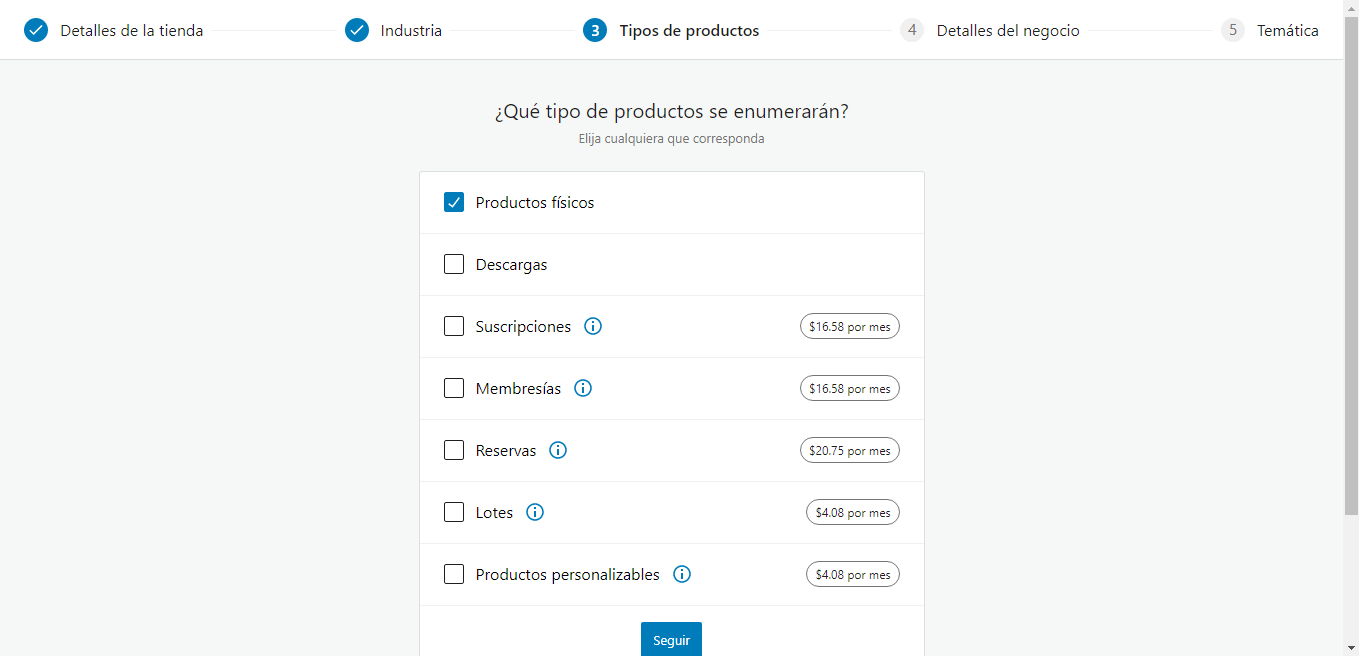
Task: Click the info icon next to Suscripciones
Action: click(x=593, y=326)
